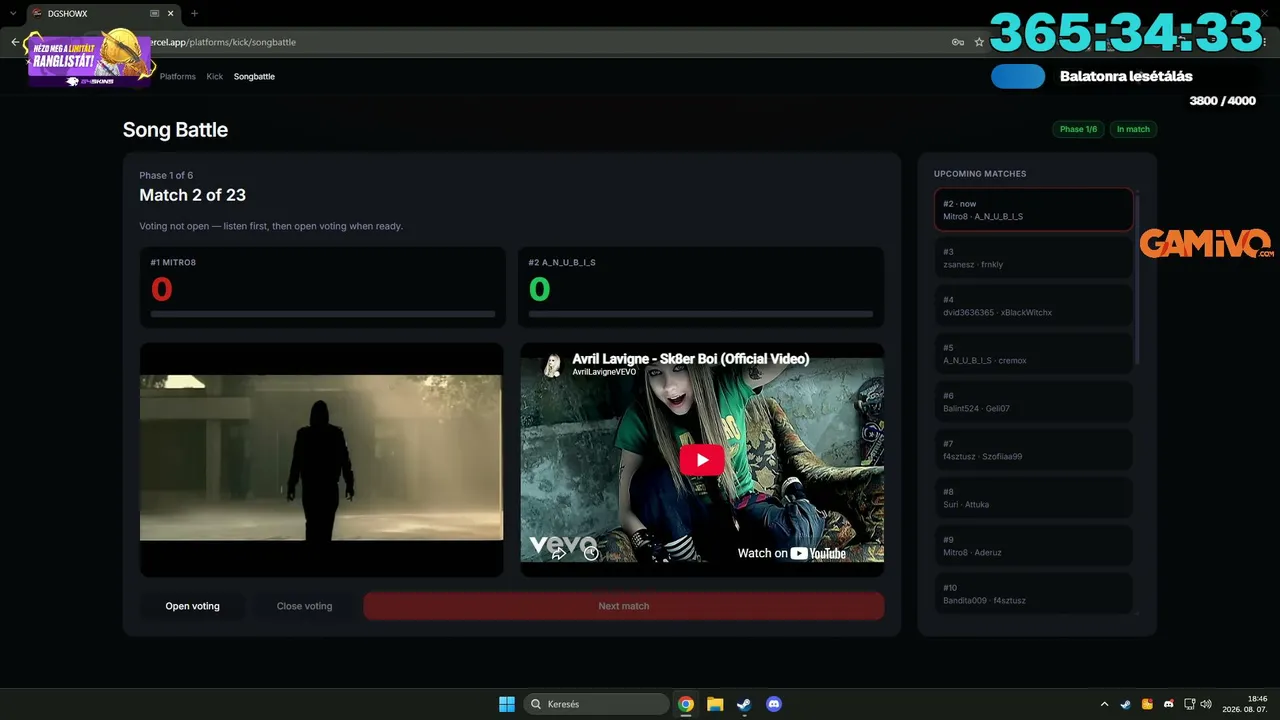Open the Sk8er Boi video title link

pyautogui.click(x=690, y=359)
